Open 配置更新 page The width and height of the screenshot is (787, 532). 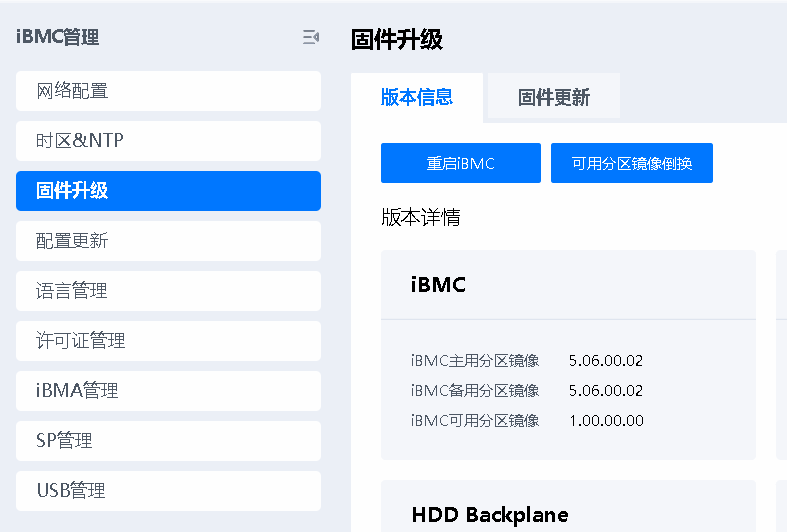coord(168,241)
